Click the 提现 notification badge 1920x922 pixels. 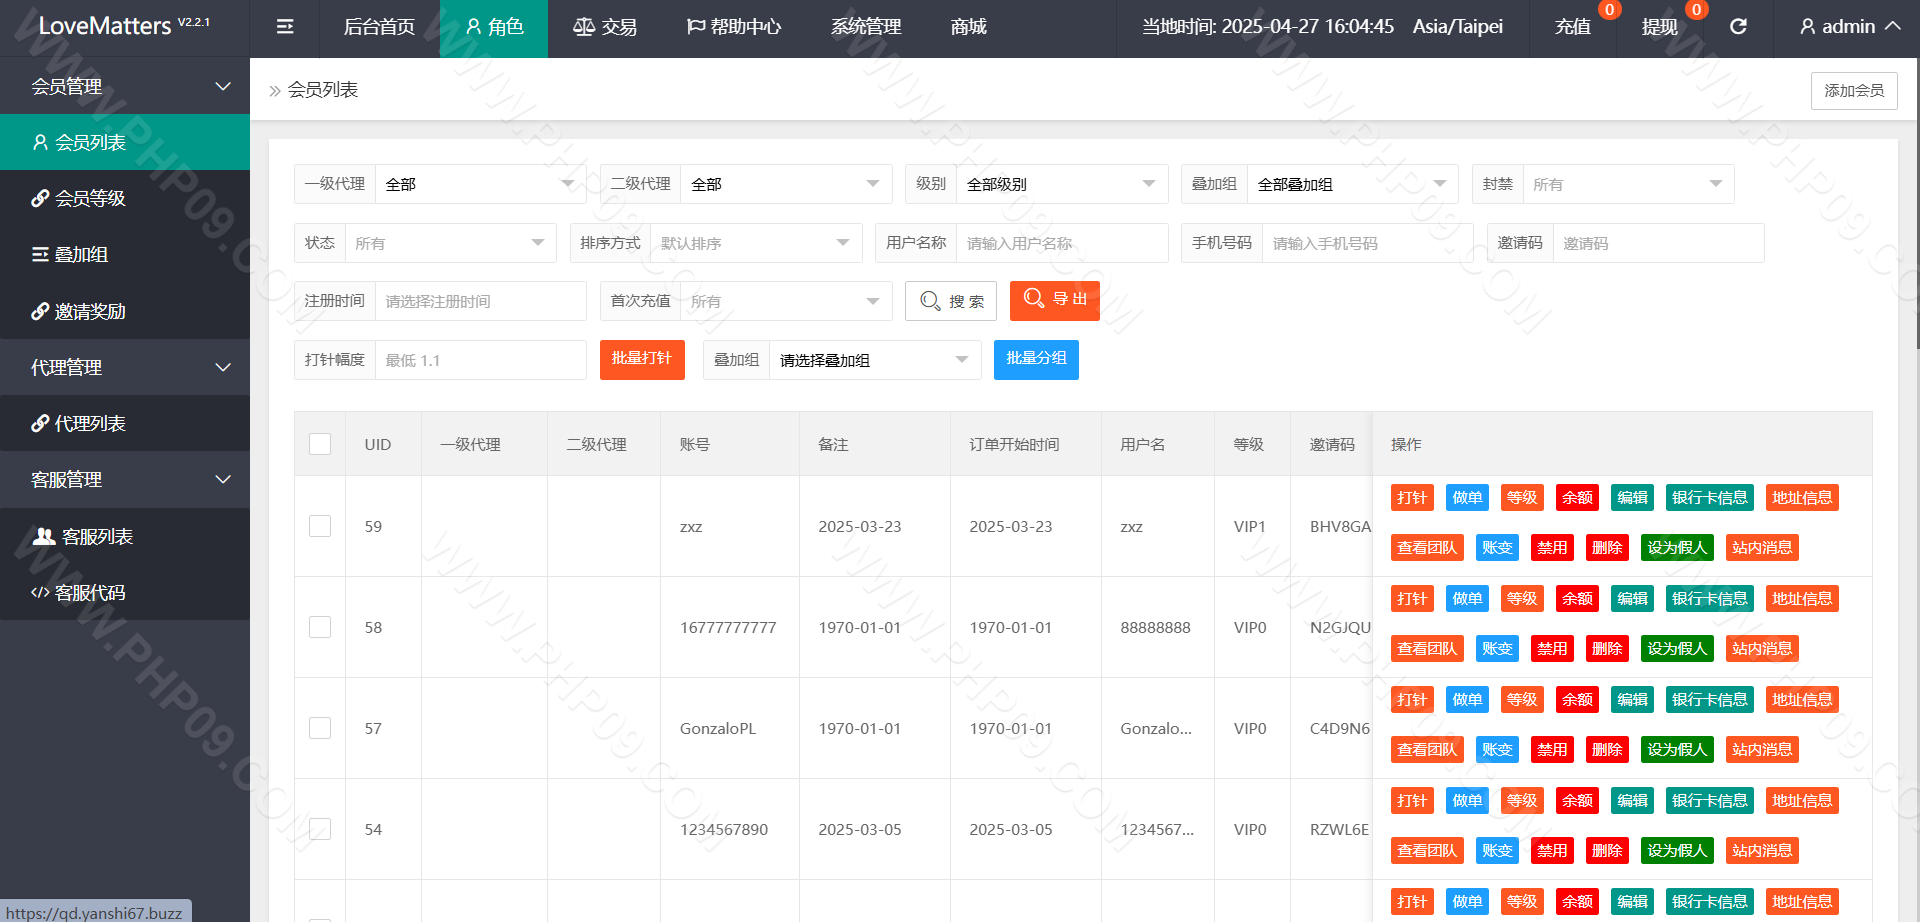tap(1696, 10)
